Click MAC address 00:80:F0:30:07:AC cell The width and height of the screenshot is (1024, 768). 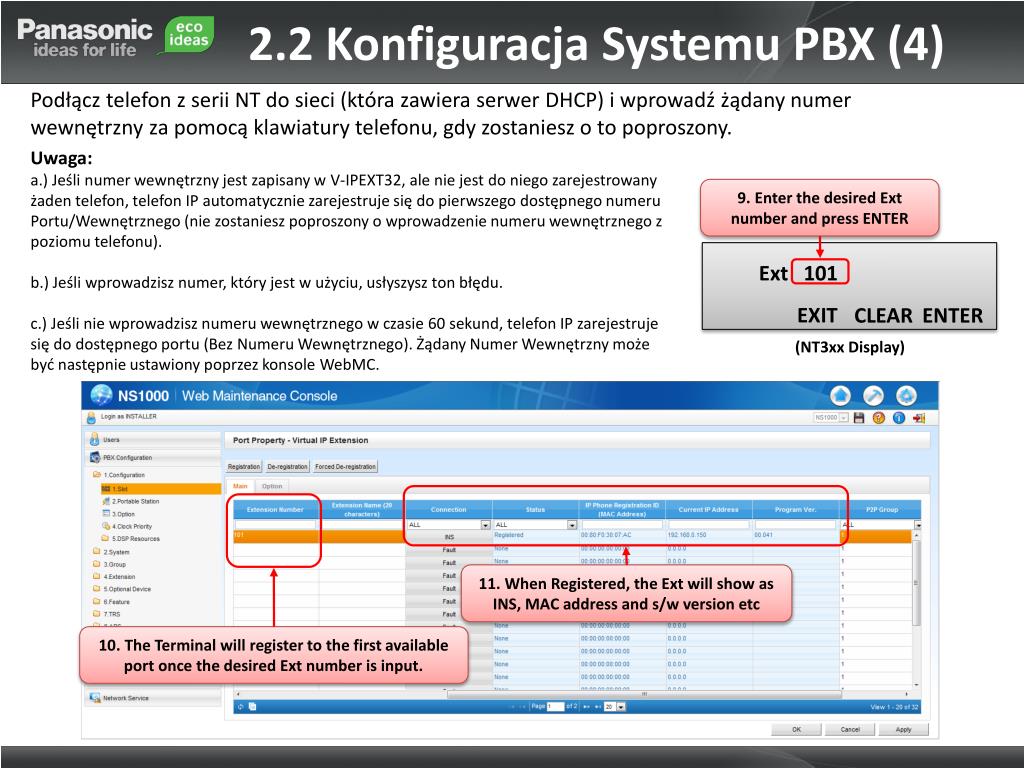point(622,536)
